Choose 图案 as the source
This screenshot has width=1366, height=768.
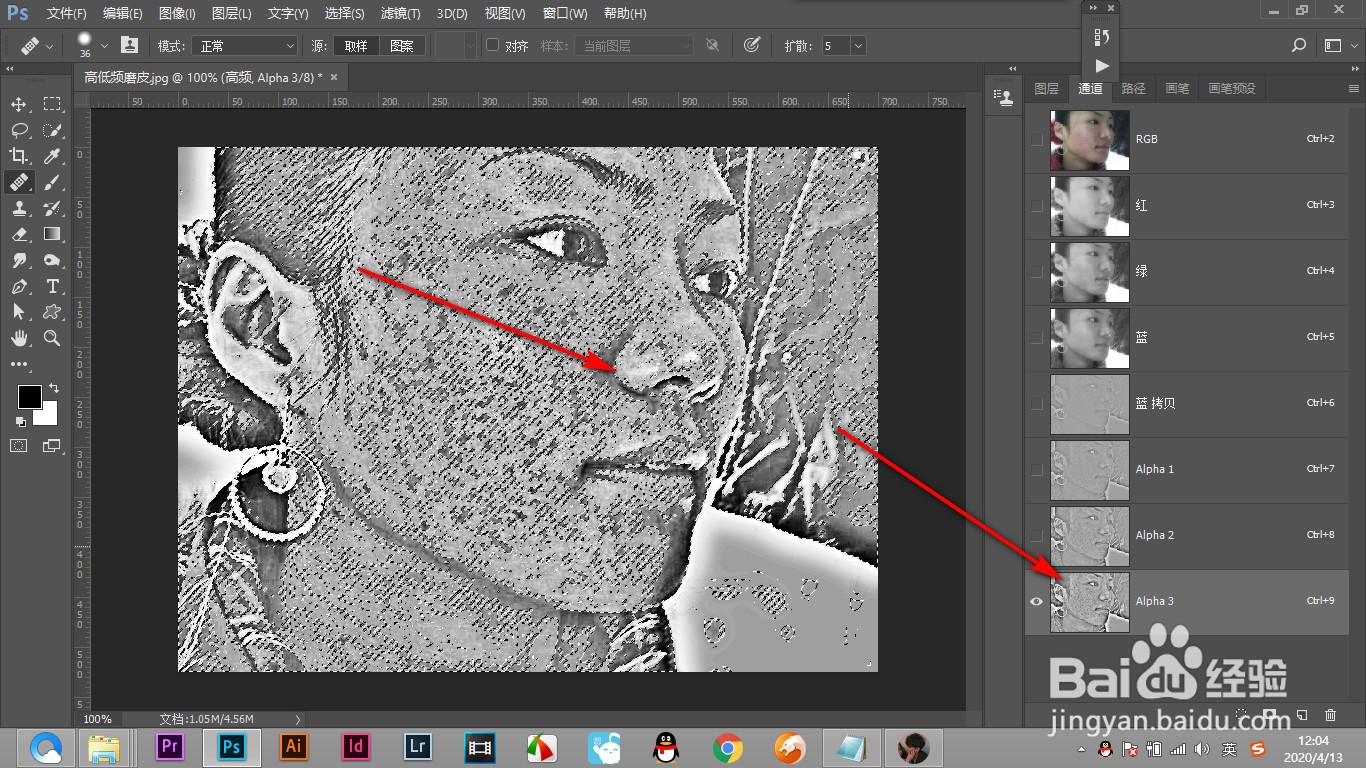point(402,46)
